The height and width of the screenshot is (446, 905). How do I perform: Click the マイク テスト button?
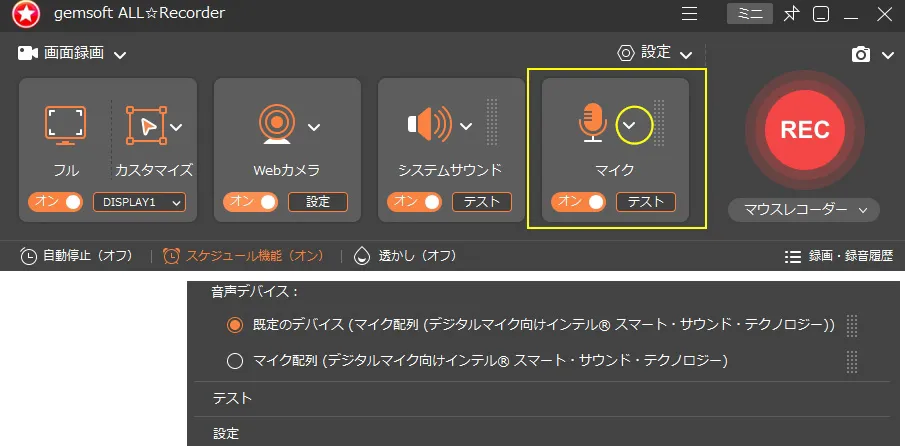[646, 202]
